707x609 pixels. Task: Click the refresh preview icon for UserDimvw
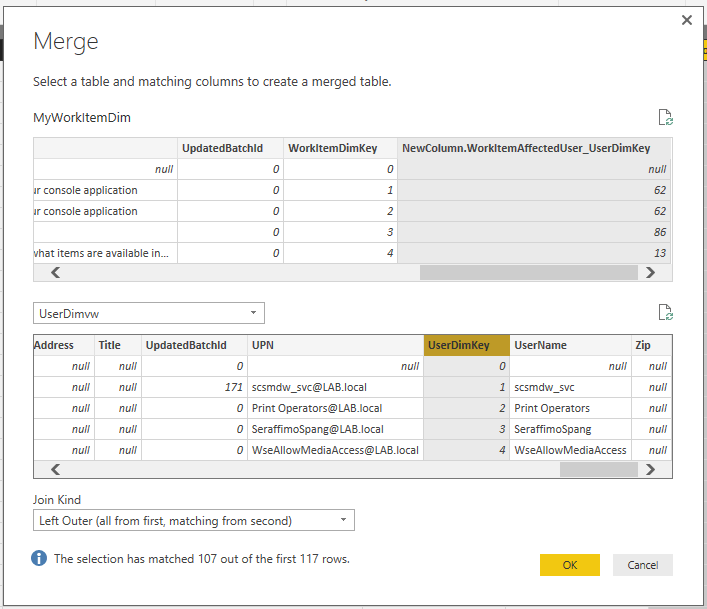tap(665, 312)
